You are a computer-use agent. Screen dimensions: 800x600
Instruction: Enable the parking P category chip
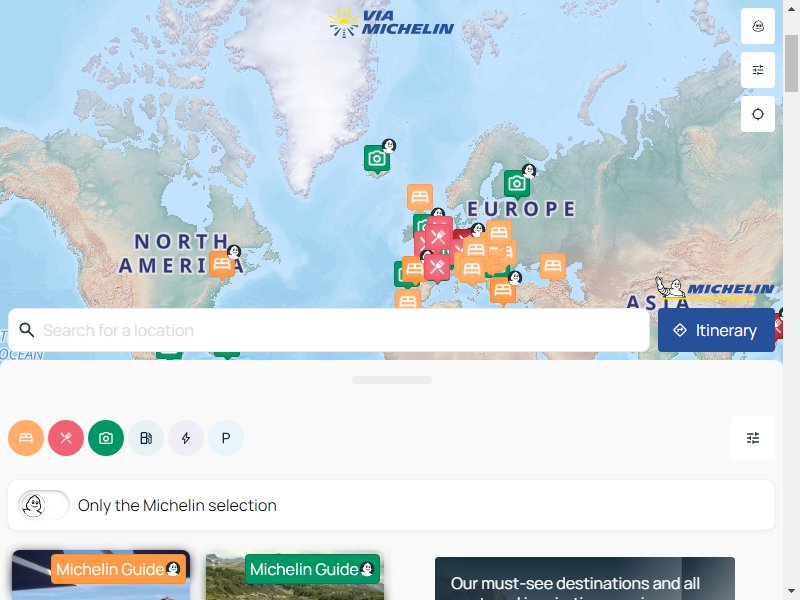click(x=226, y=438)
